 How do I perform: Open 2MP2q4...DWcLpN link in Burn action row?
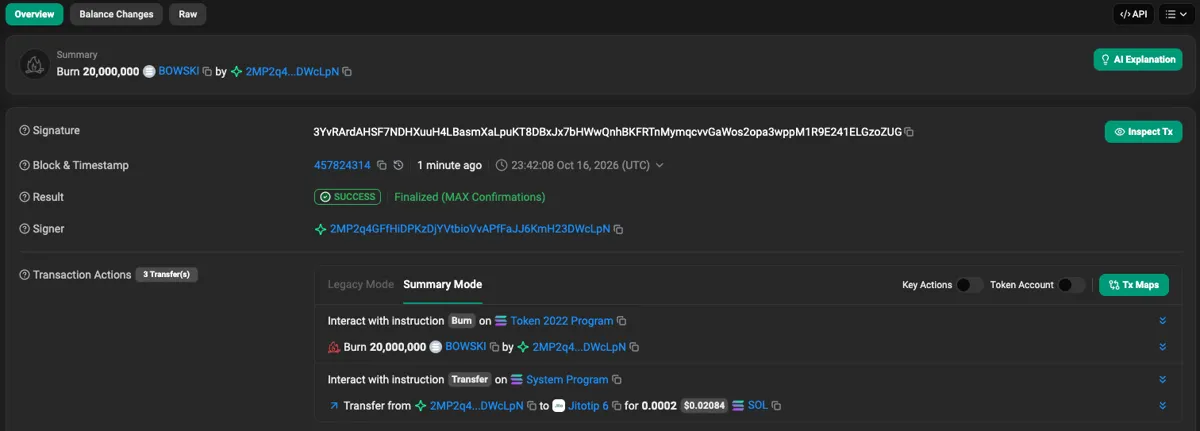(x=579, y=347)
